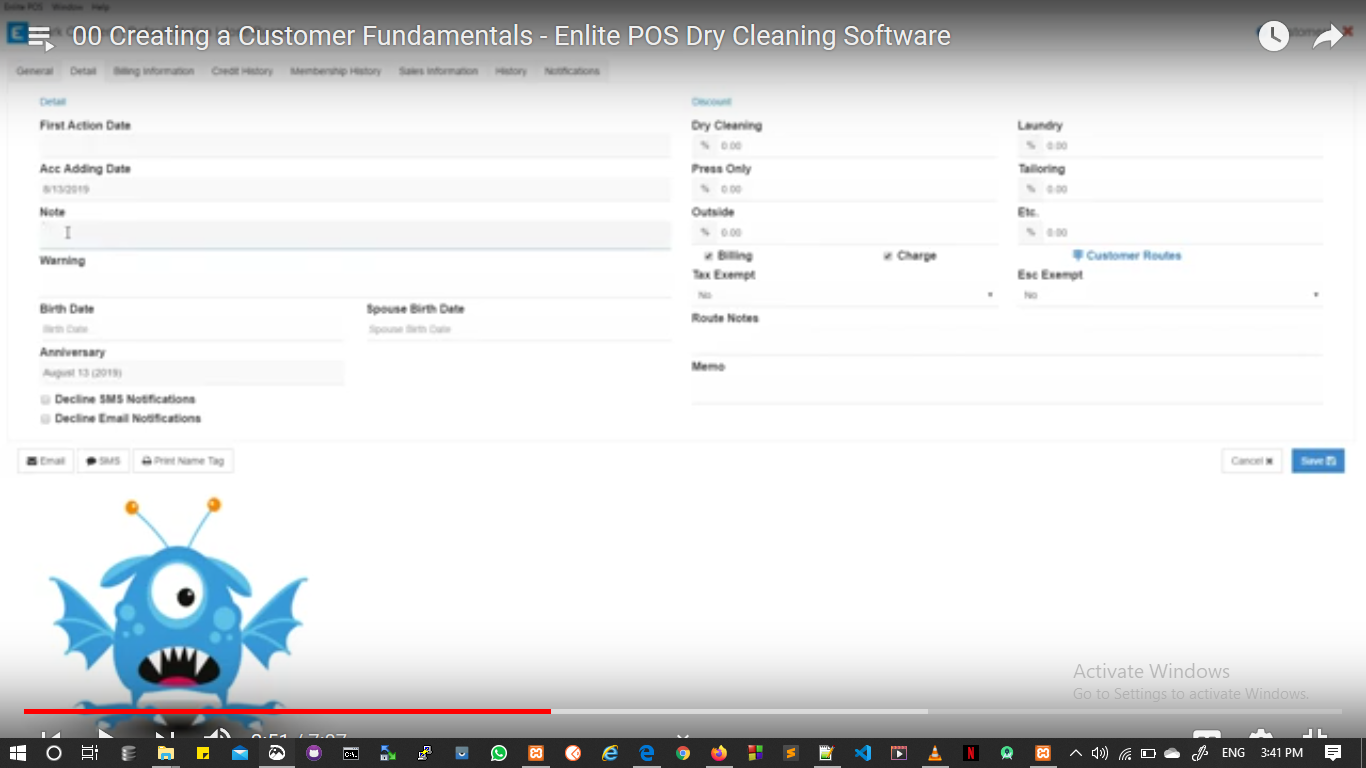
Task: Enable Decline SMS Notifications checkbox
Action: (x=45, y=400)
